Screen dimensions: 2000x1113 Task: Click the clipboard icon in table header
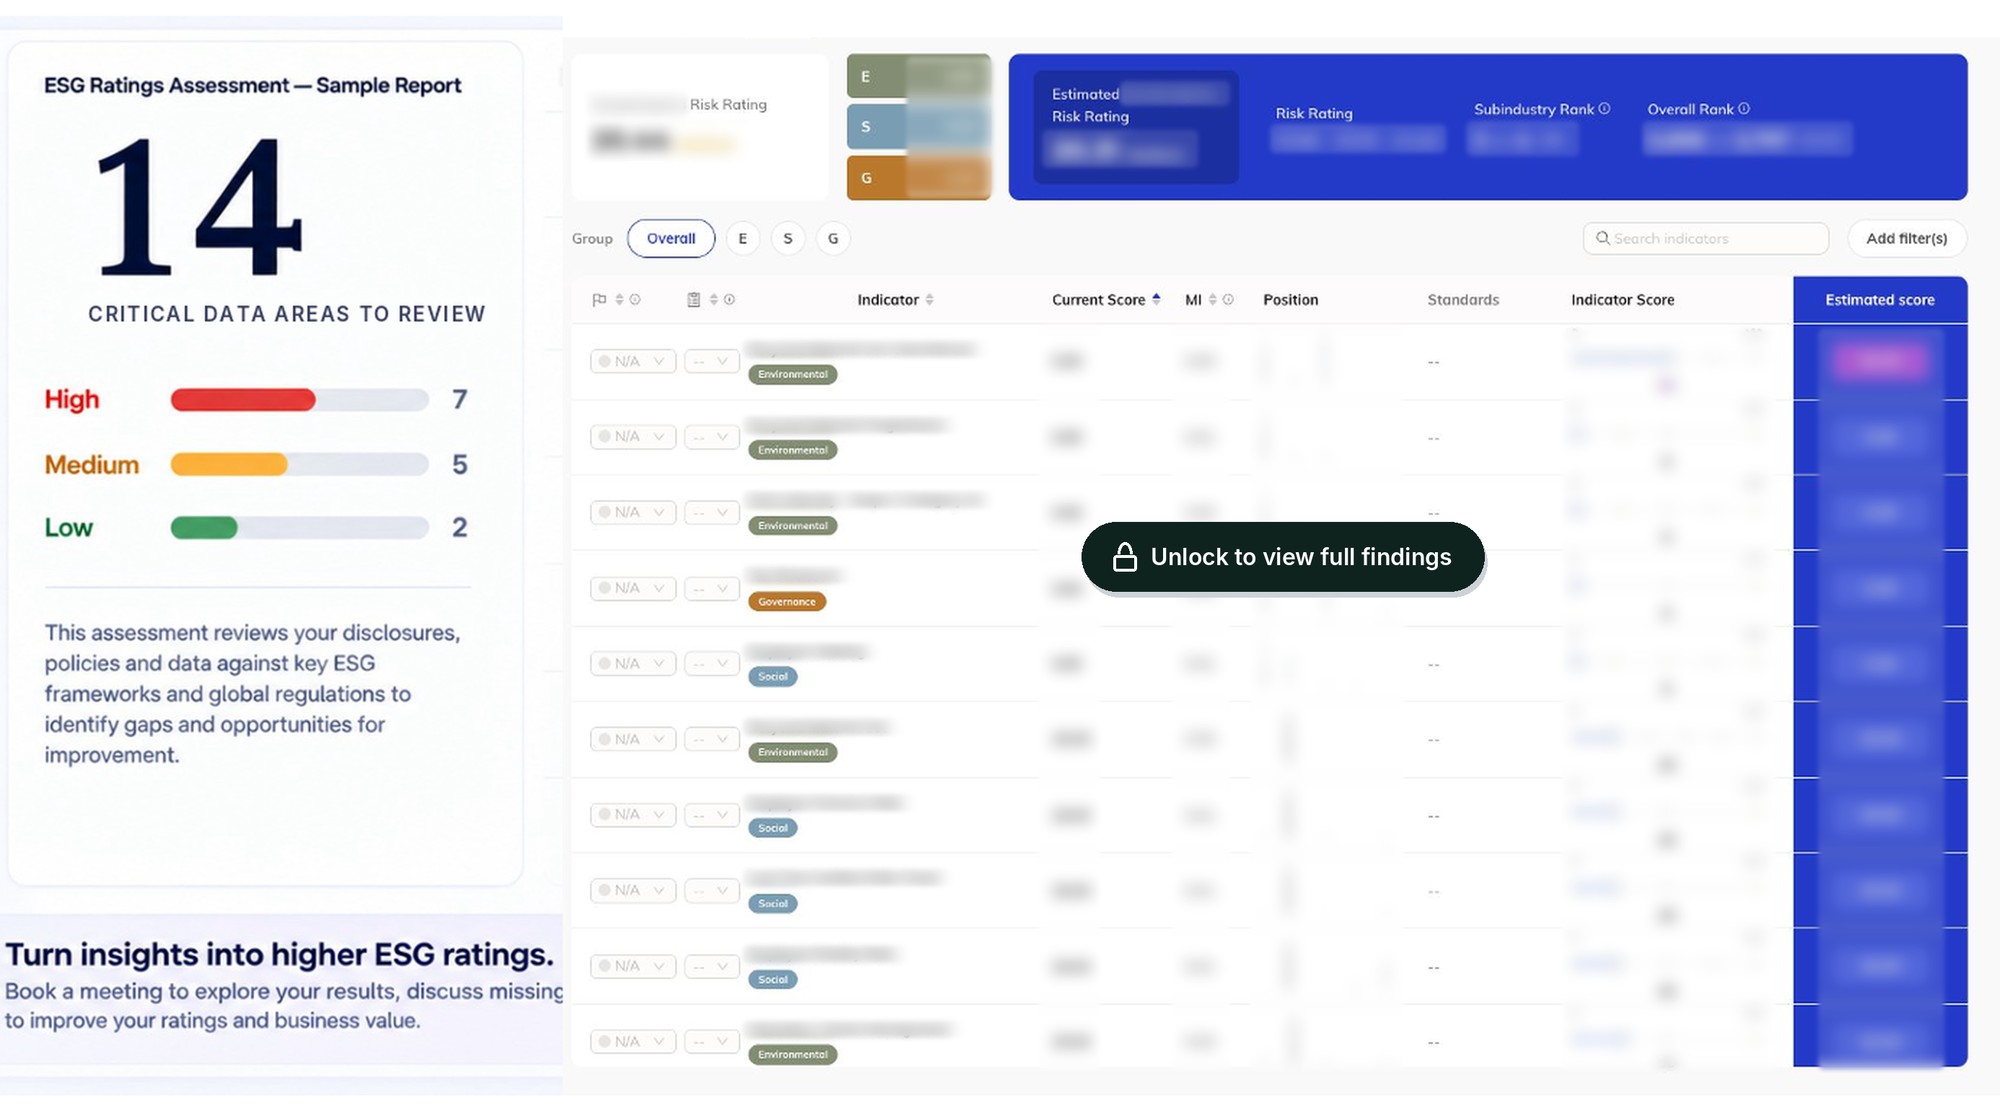694,300
